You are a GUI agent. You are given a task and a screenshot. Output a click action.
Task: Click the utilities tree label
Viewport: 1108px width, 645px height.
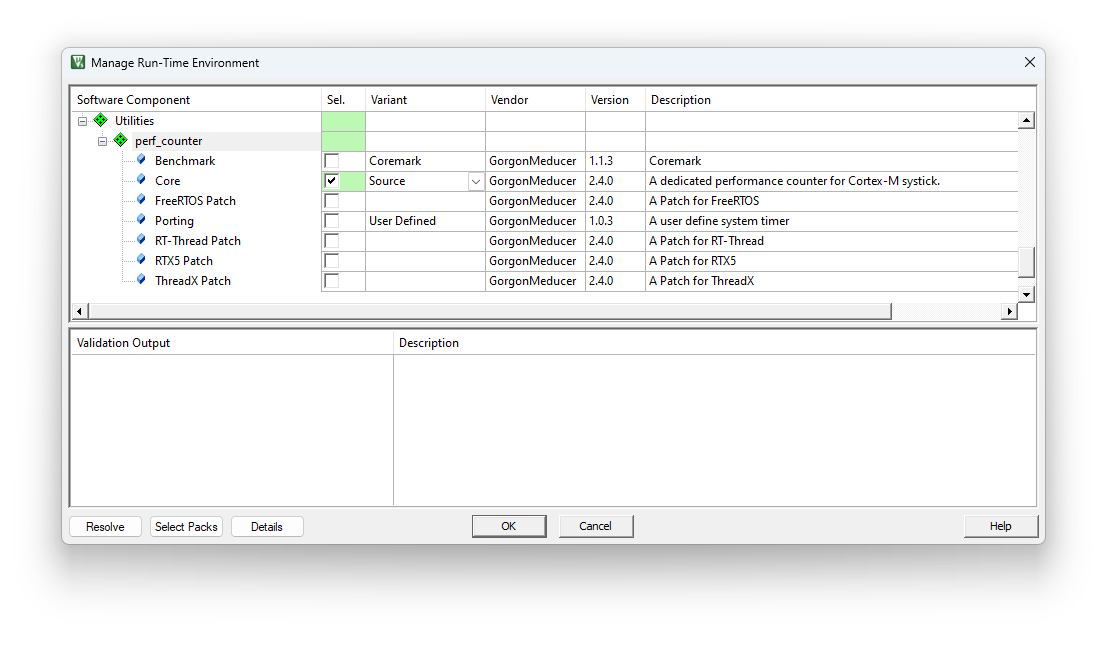(134, 121)
